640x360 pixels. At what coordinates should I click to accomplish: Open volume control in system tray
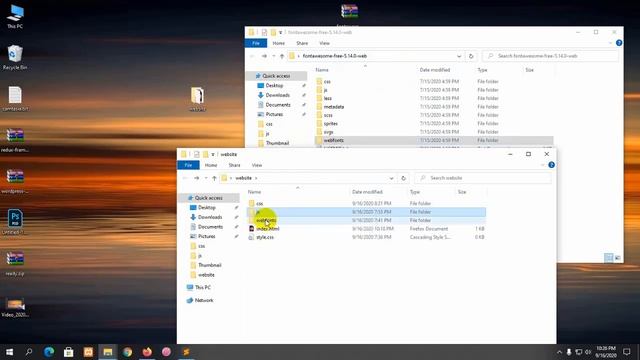pos(588,352)
